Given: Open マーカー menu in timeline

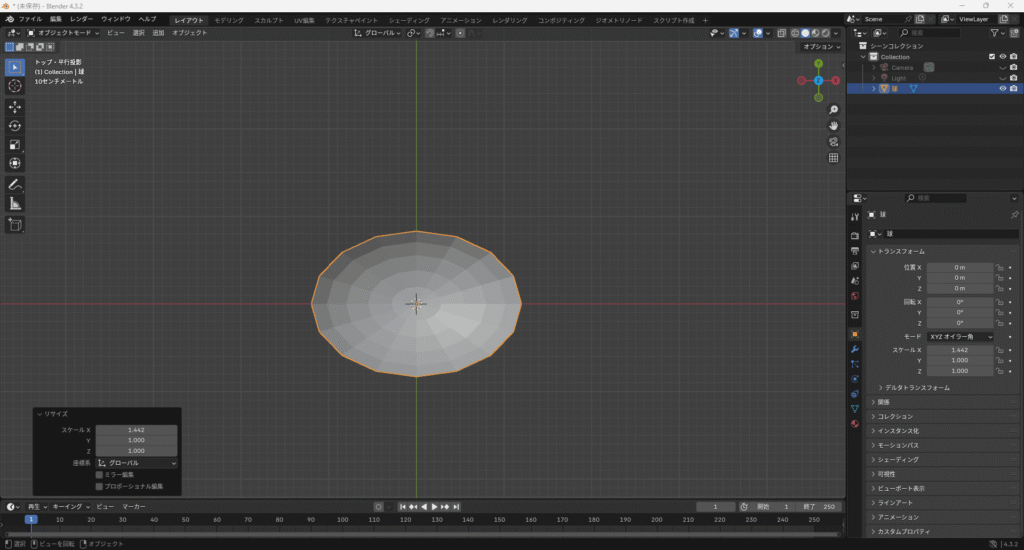Looking at the screenshot, I should [134, 507].
